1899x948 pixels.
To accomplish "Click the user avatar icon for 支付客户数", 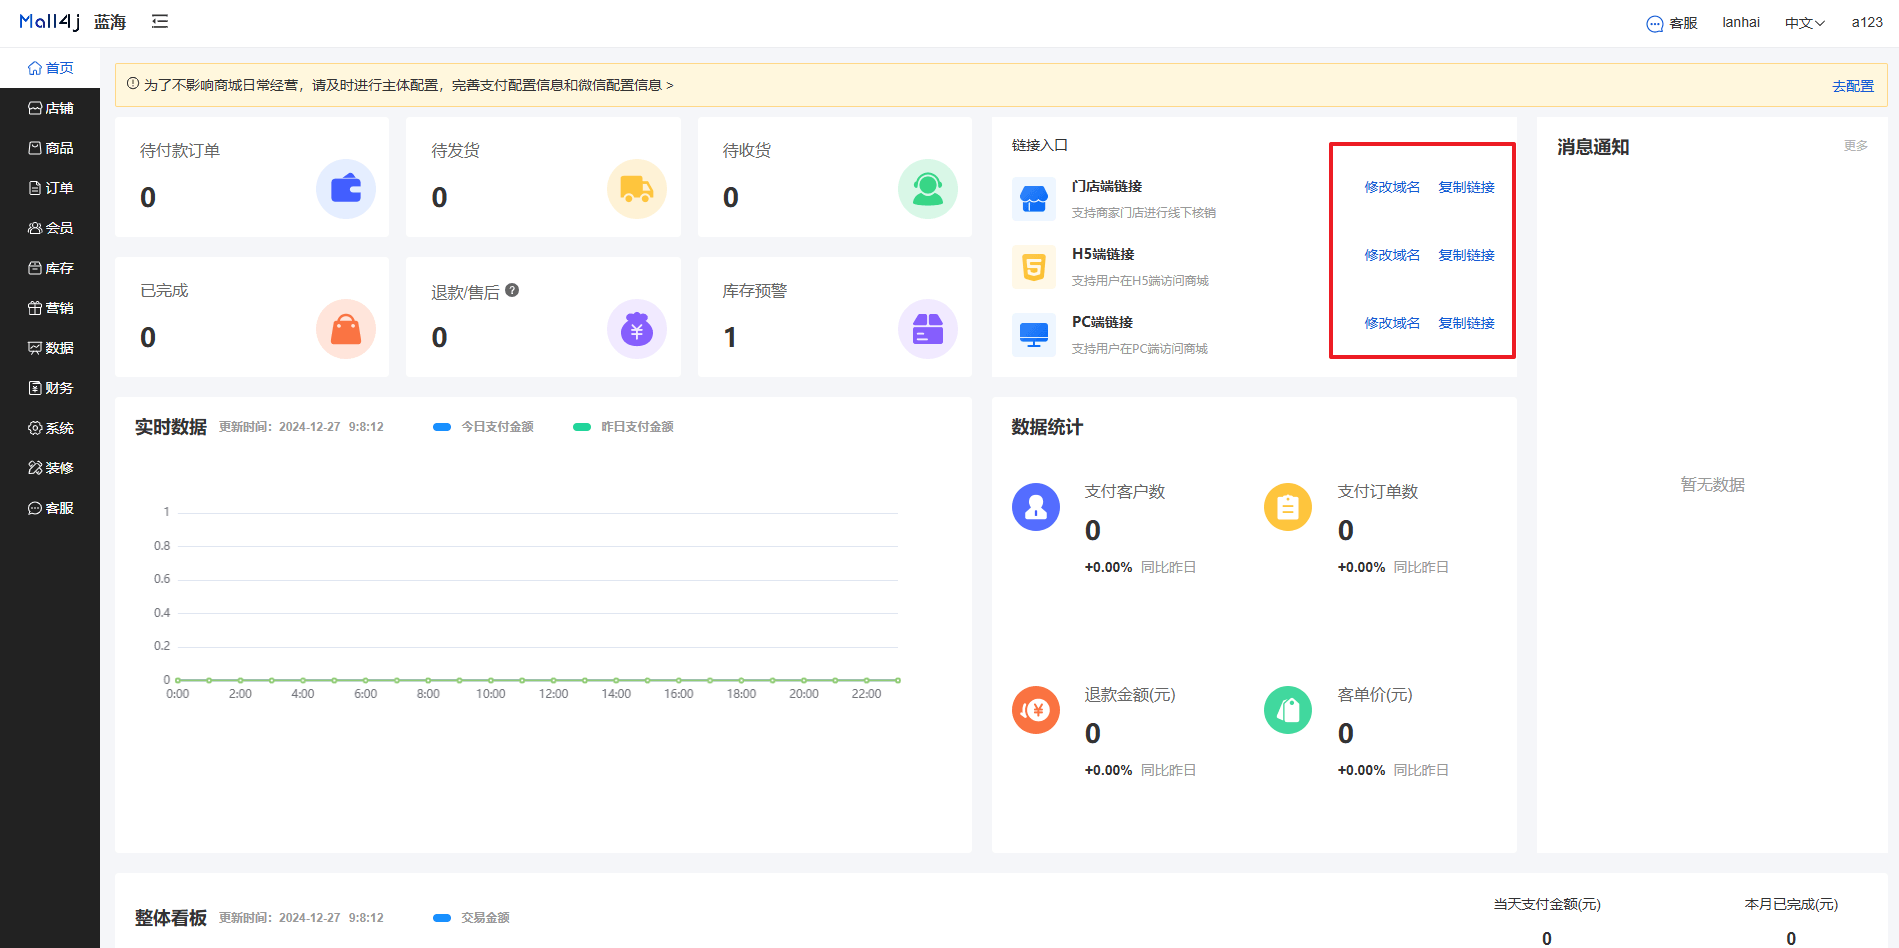I will (x=1036, y=507).
